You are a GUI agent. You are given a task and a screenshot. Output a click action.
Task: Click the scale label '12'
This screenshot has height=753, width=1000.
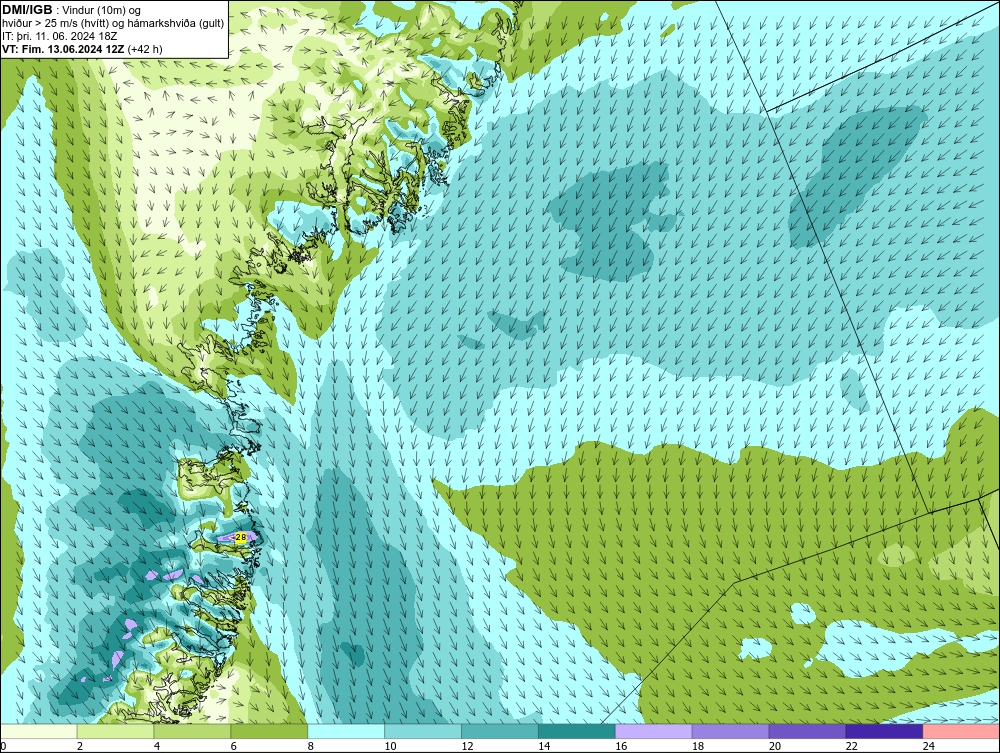[x=467, y=746]
